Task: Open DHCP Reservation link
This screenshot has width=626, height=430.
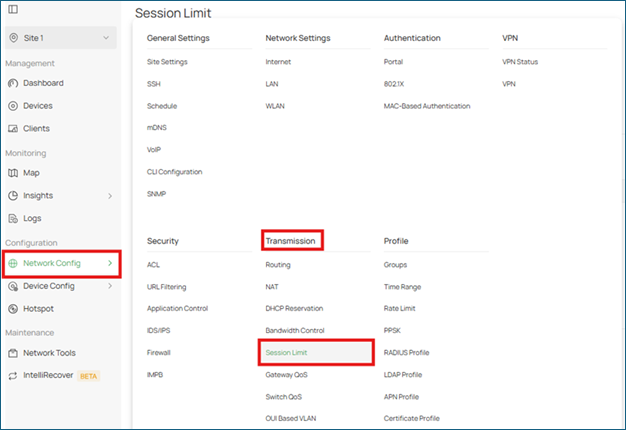Action: [x=294, y=309]
